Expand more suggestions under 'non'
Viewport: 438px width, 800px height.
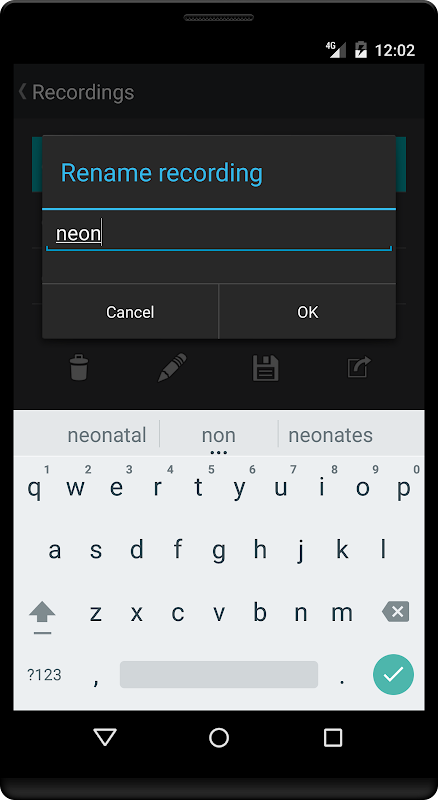218,453
